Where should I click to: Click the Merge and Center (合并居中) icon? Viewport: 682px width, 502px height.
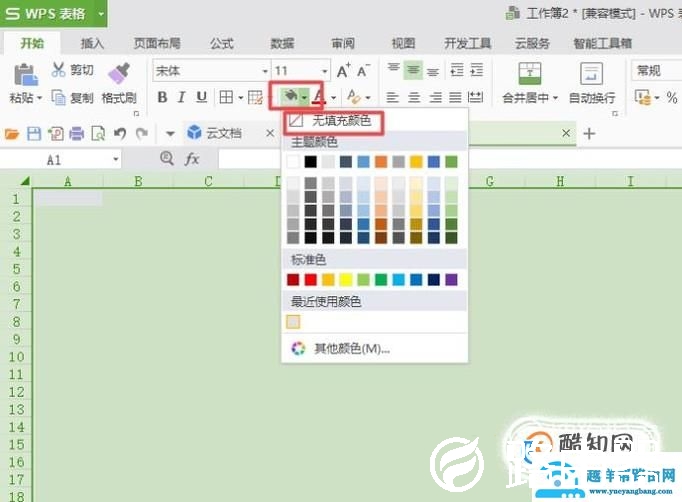(x=530, y=74)
